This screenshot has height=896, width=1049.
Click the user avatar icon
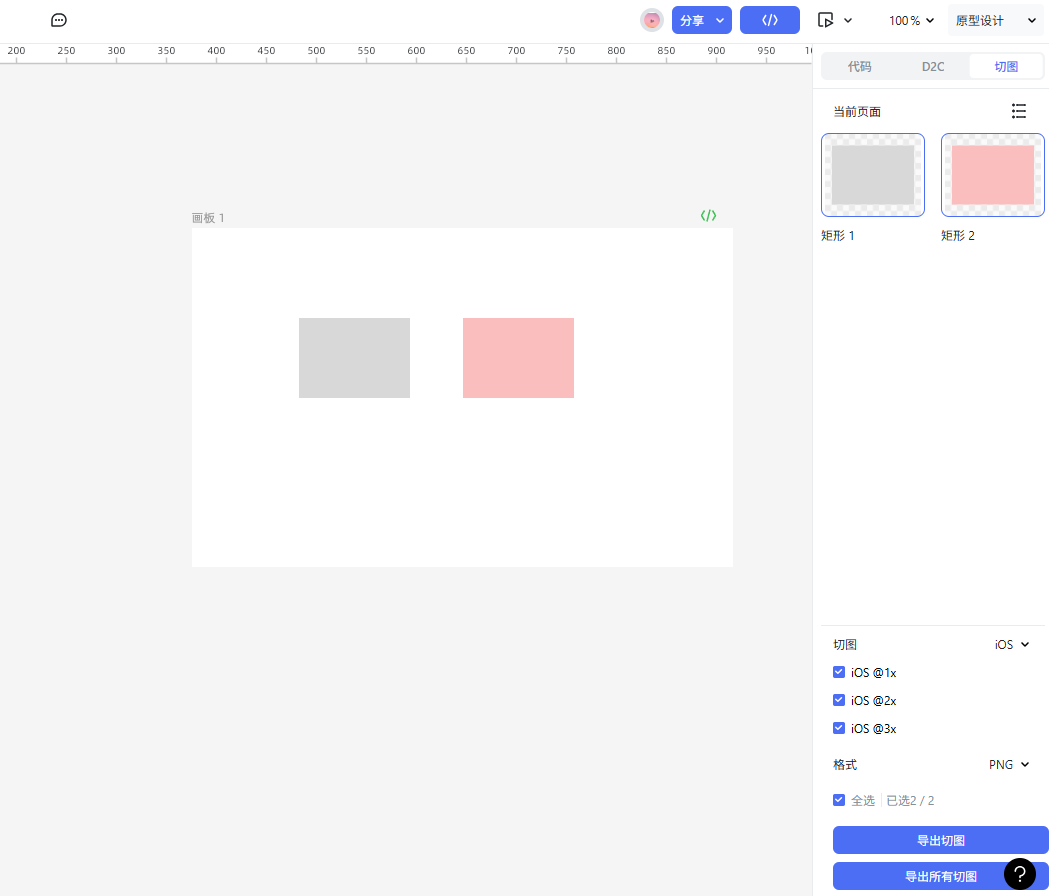pos(652,20)
